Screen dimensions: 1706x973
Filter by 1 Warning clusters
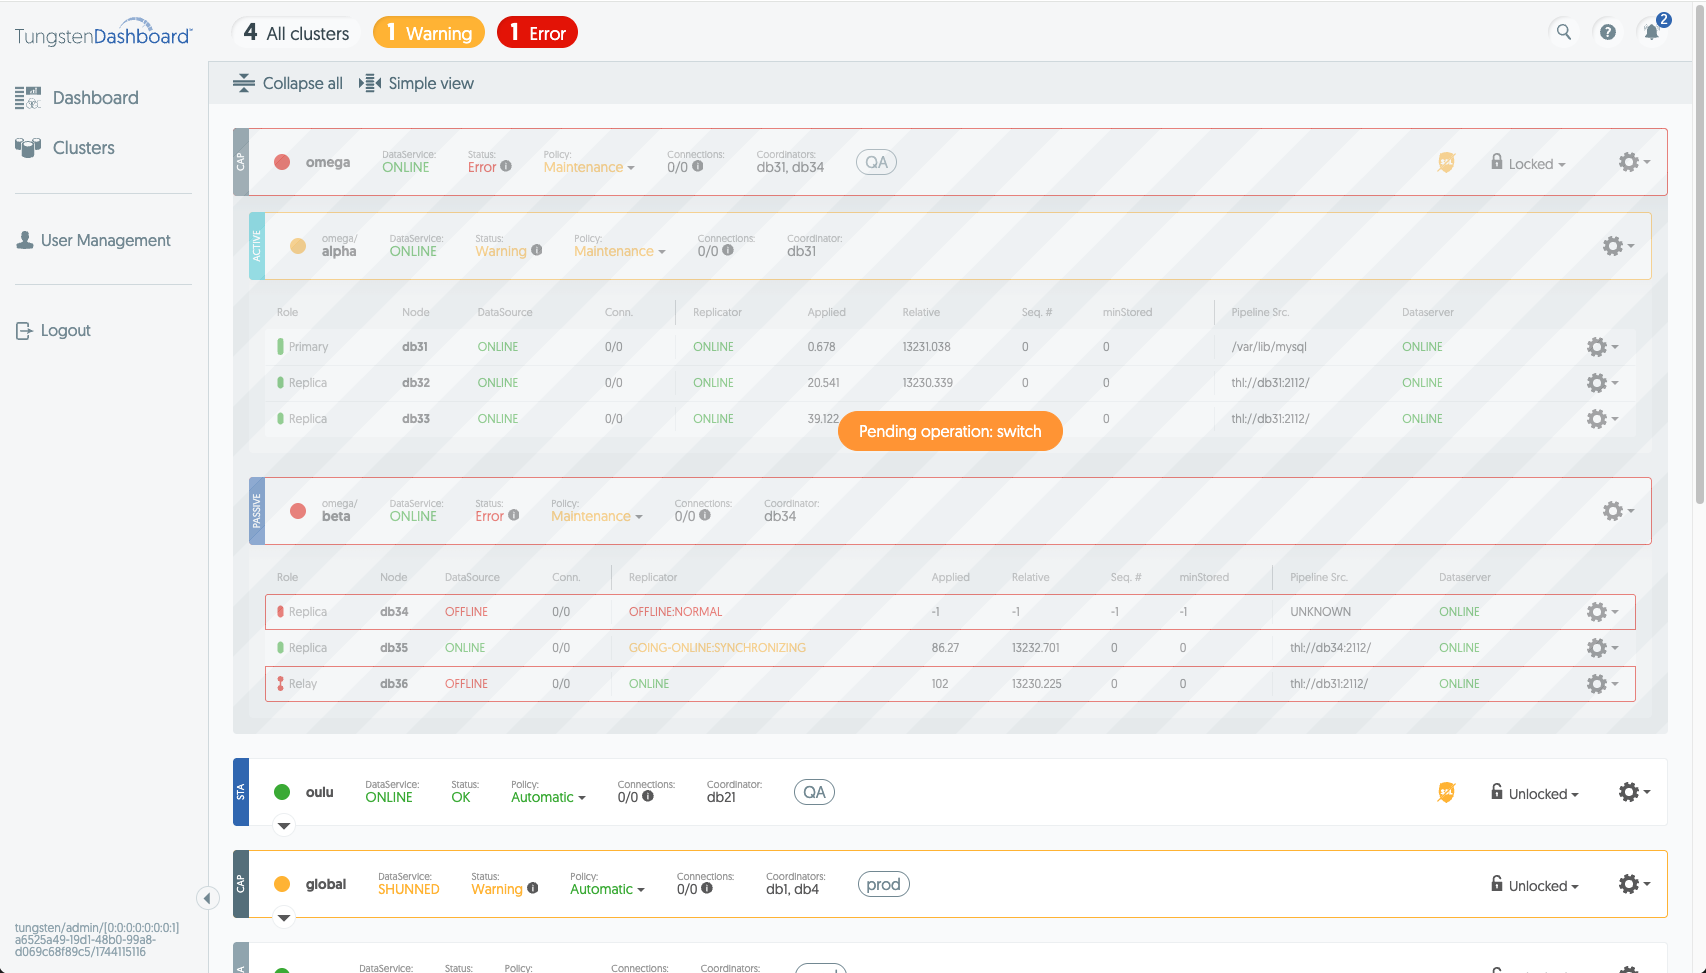coord(429,32)
